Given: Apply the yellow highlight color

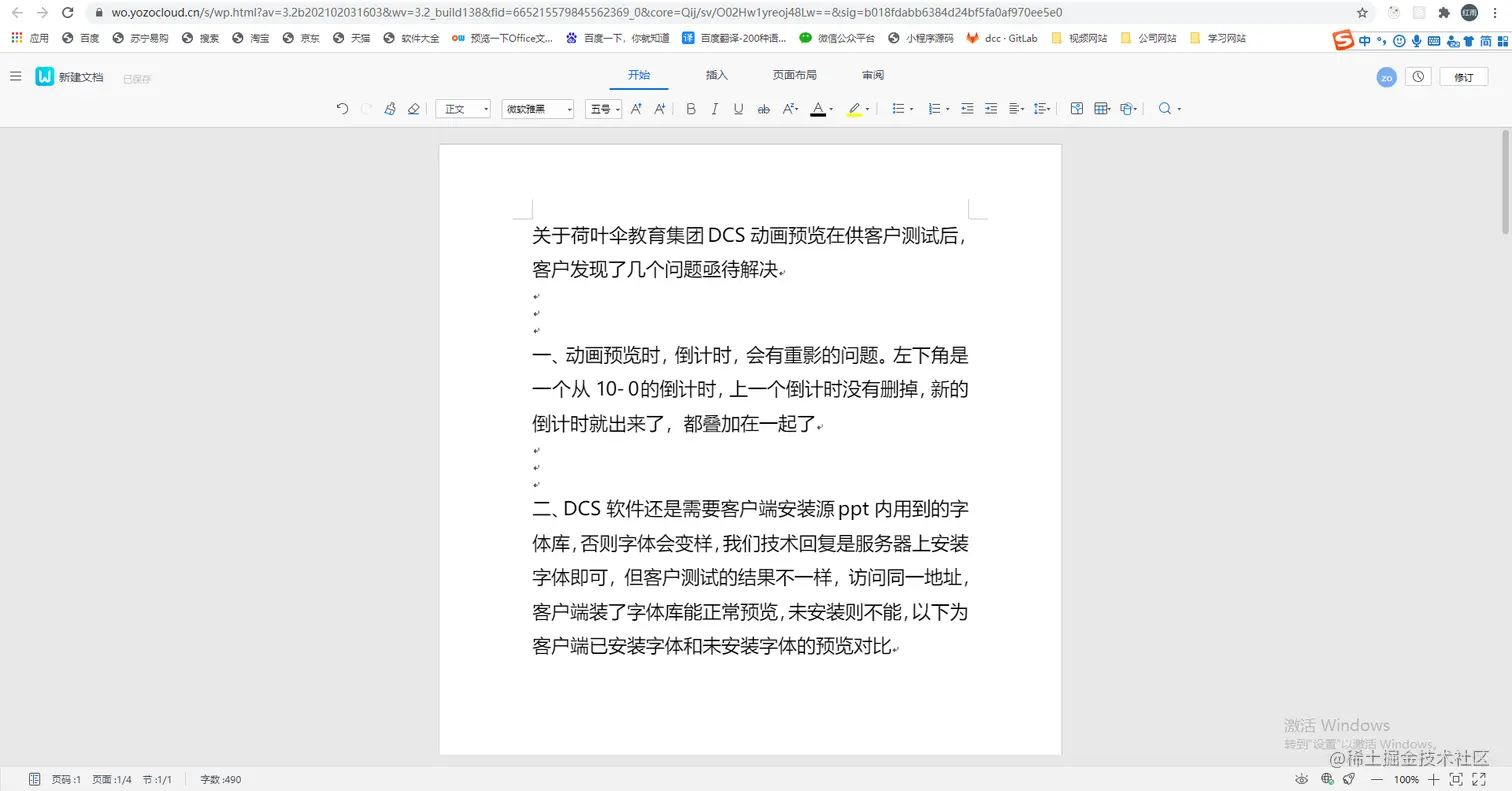Looking at the screenshot, I should tap(853, 109).
